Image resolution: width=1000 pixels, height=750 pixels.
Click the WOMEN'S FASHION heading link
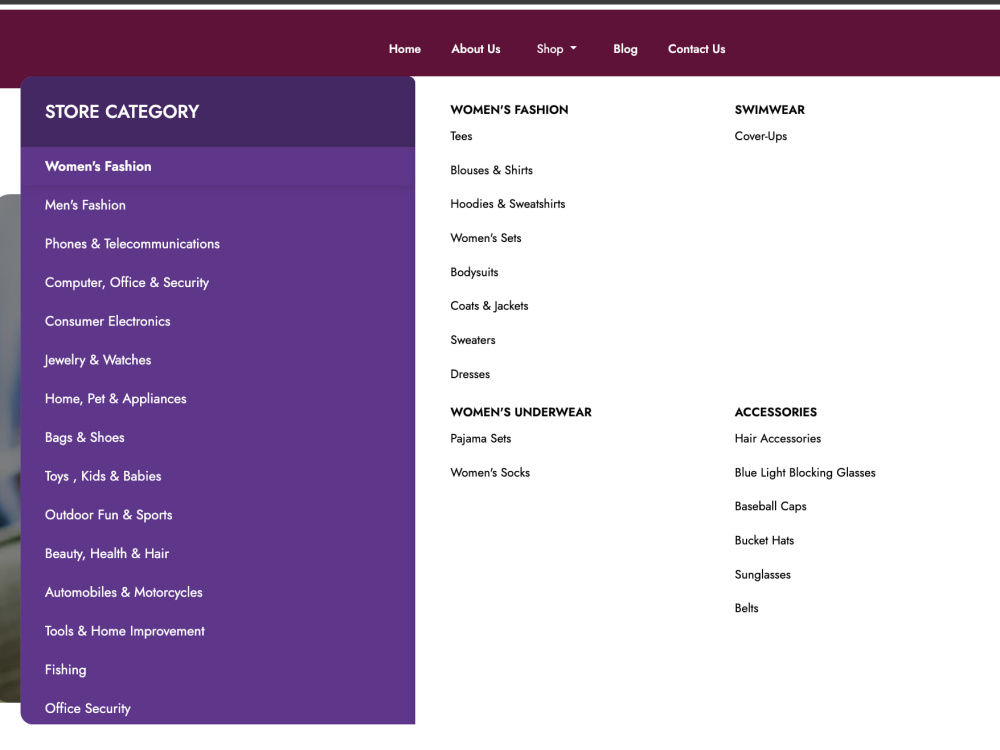coord(509,110)
